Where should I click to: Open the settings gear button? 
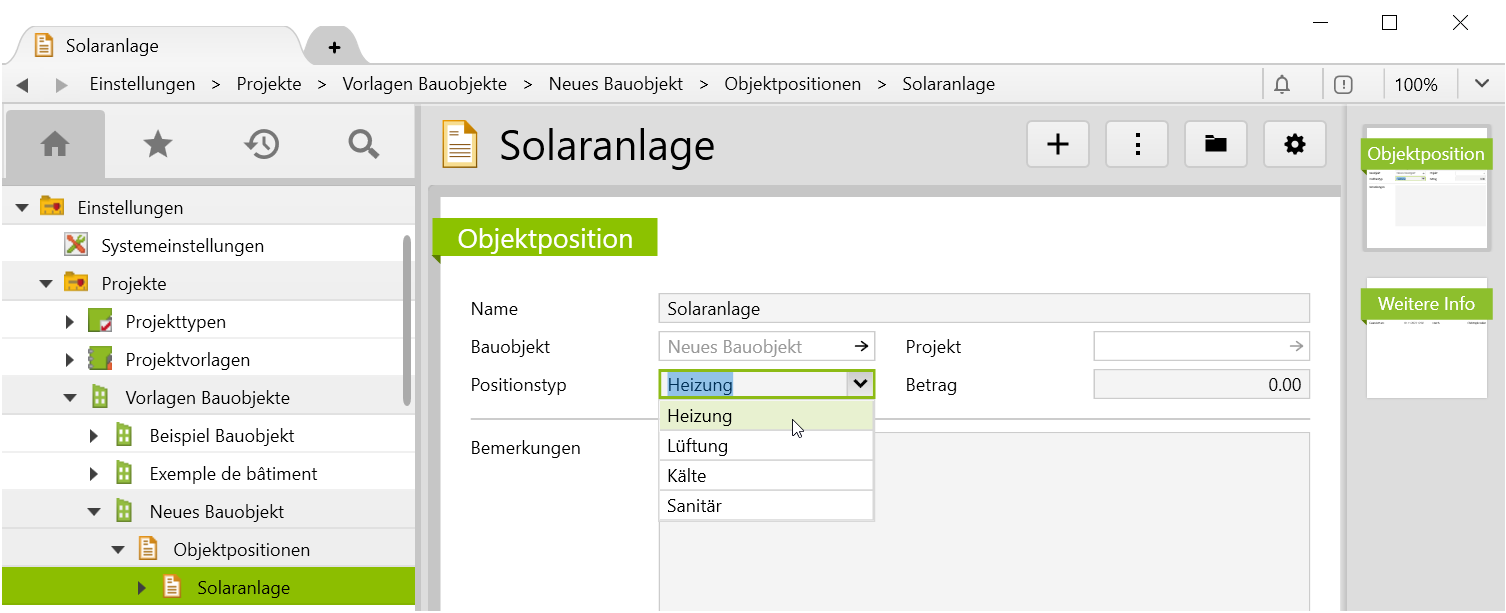click(1295, 145)
